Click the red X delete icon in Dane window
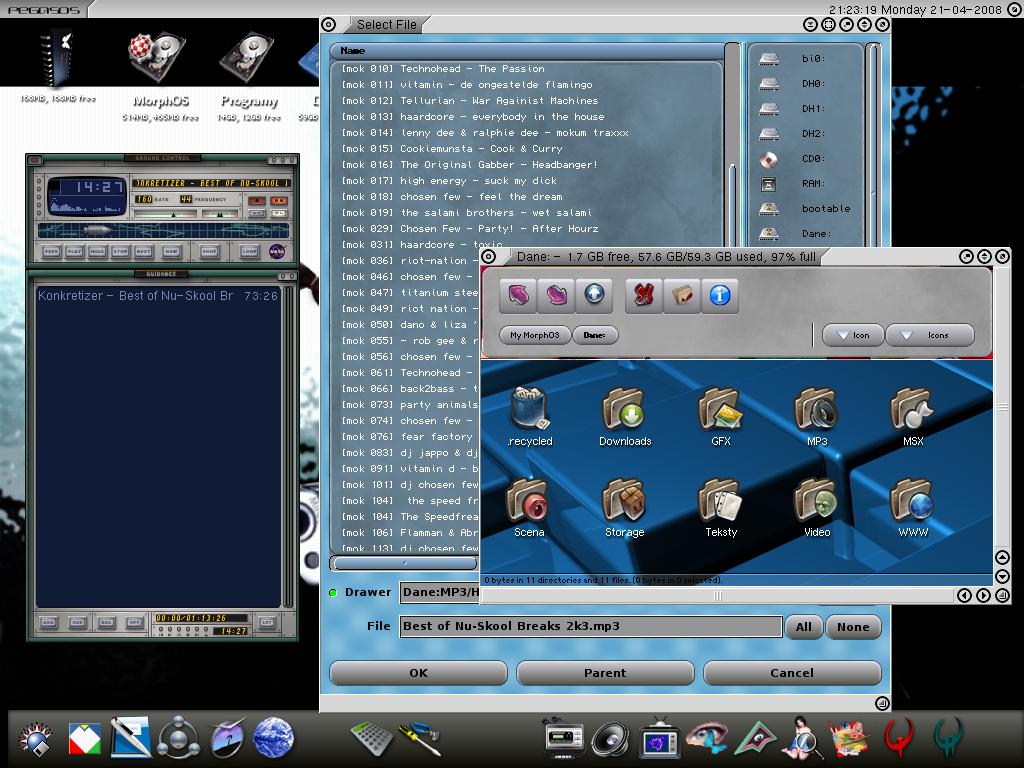The height and width of the screenshot is (768, 1024). point(643,295)
